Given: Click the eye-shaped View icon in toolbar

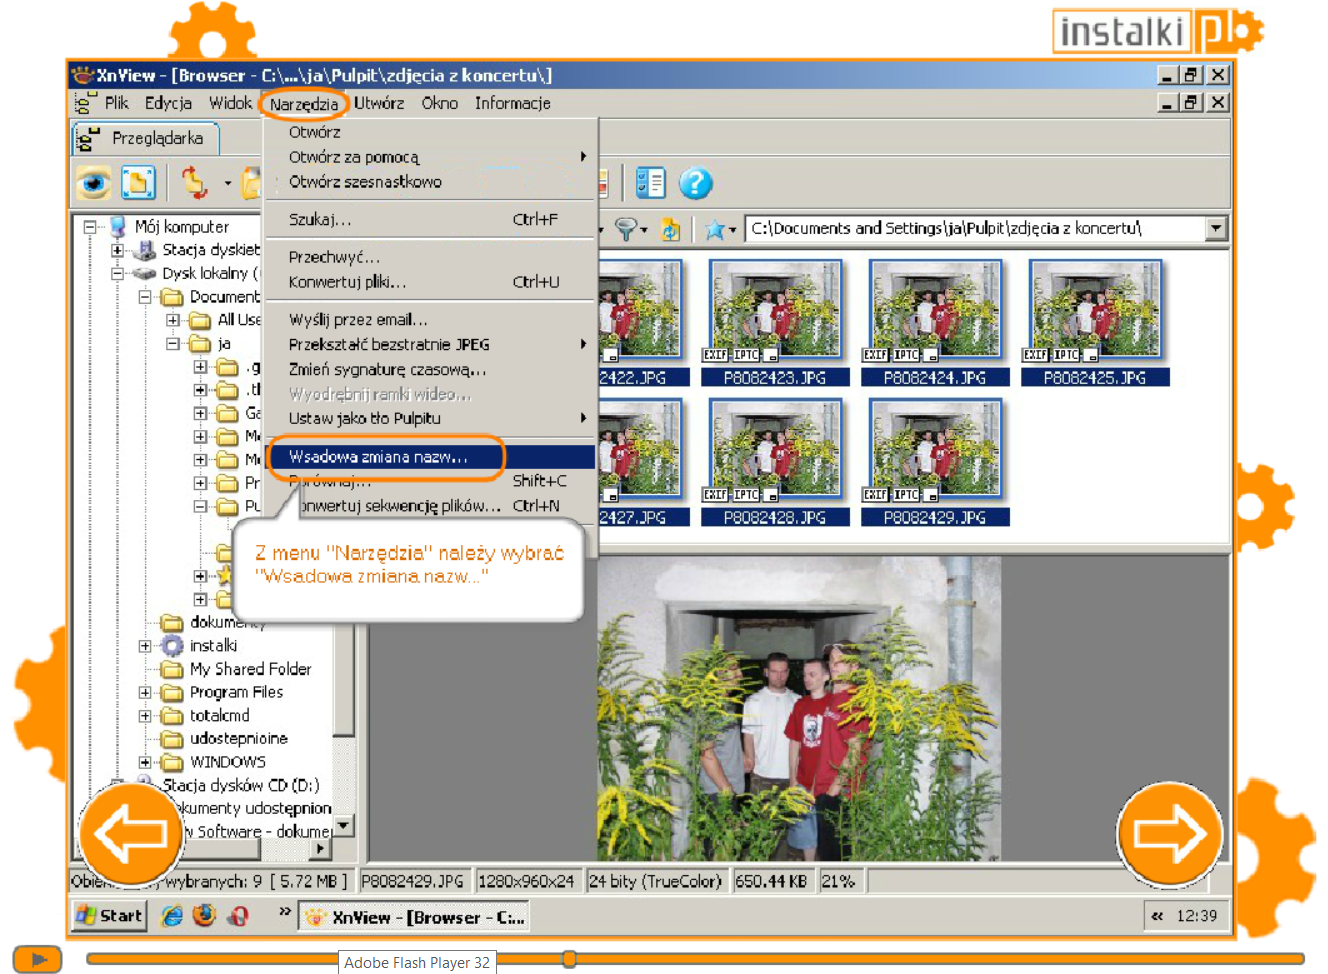Looking at the screenshot, I should (x=94, y=183).
